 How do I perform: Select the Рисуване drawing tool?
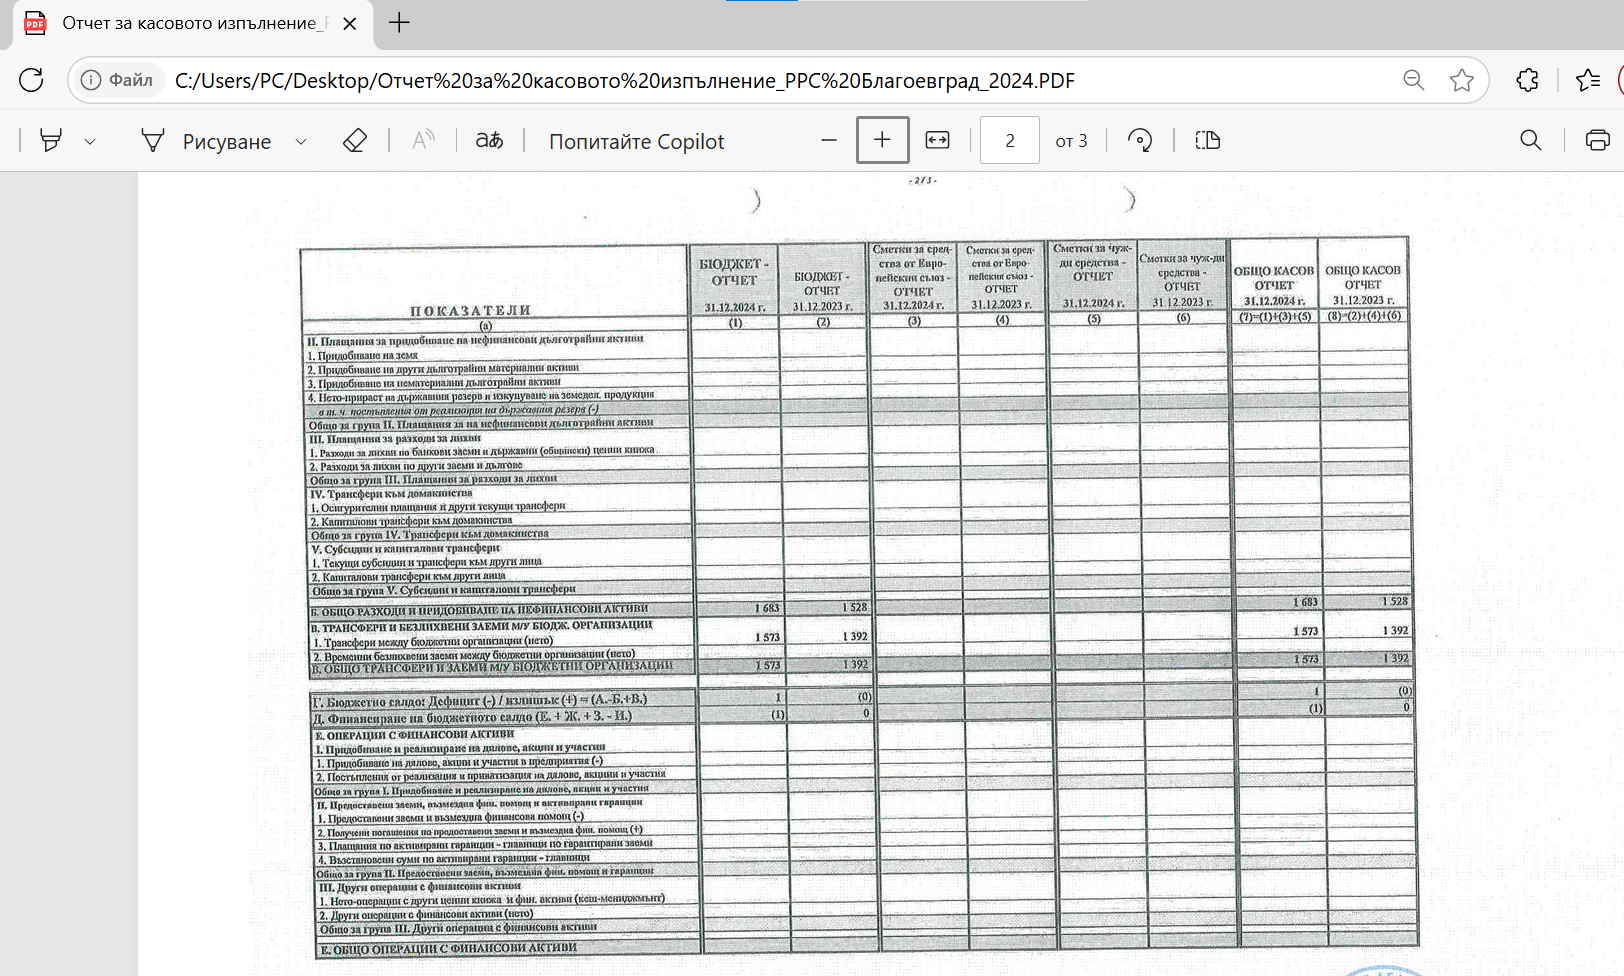point(207,141)
